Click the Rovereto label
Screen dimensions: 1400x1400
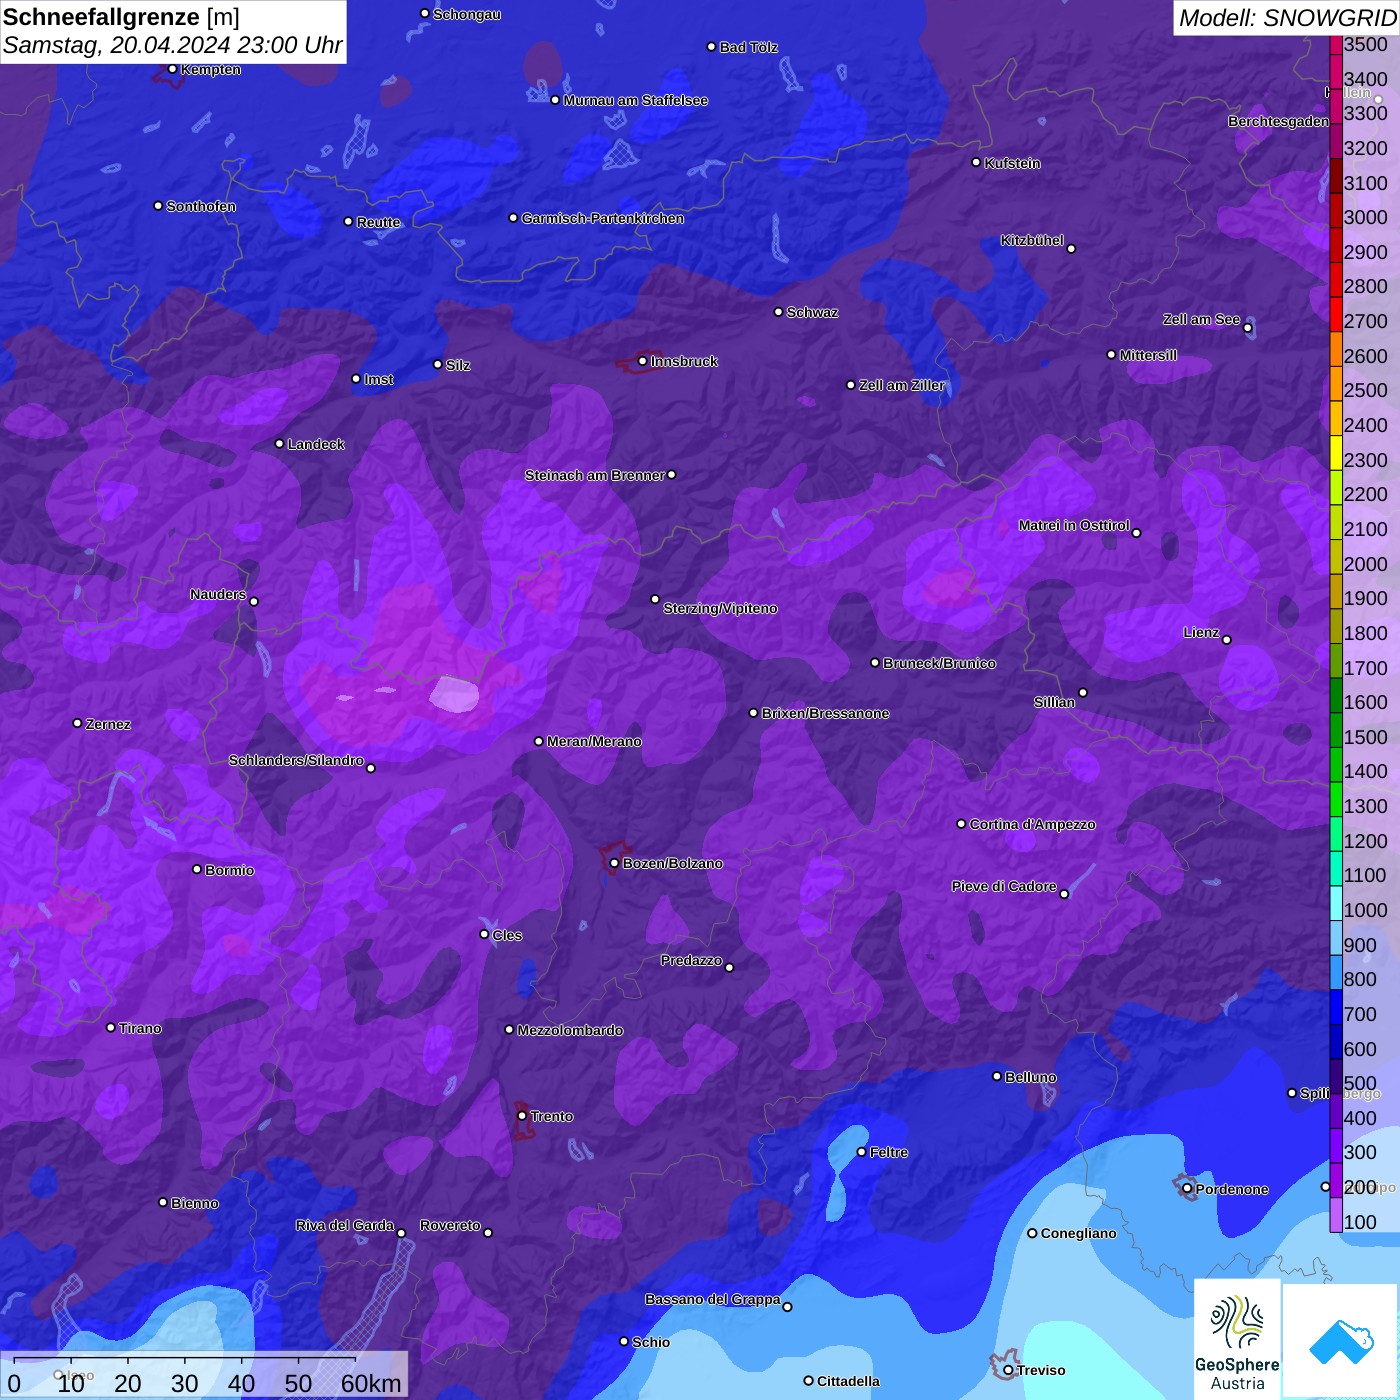450,1225
